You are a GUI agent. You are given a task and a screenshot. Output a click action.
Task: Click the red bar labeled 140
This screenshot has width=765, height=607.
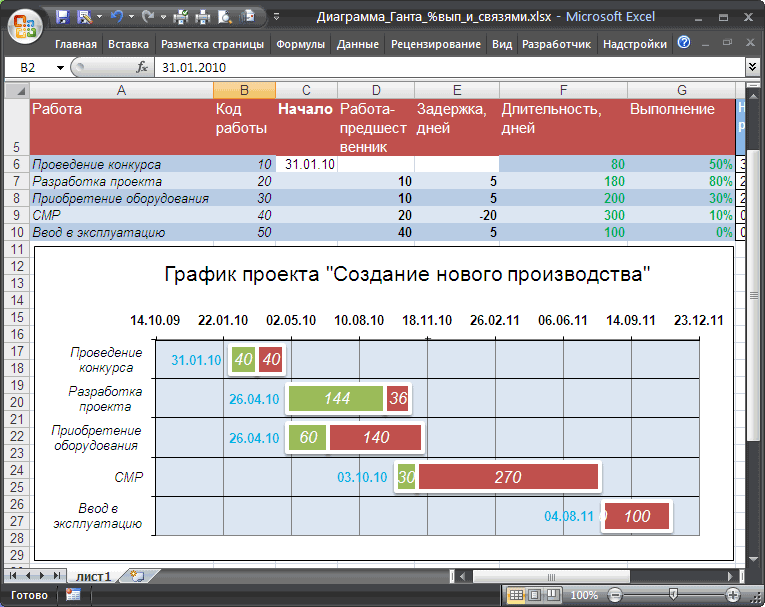375,437
